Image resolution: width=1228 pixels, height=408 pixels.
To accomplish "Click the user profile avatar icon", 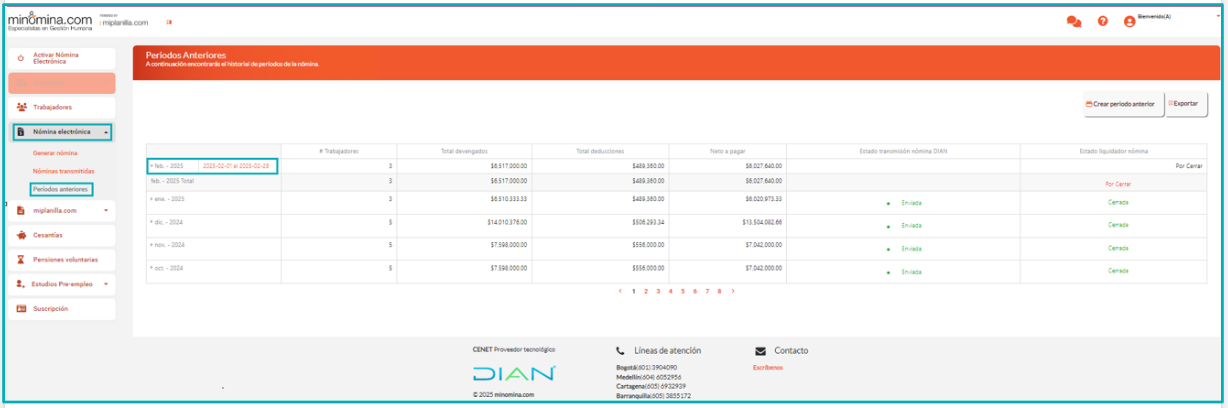I will (x=1129, y=21).
